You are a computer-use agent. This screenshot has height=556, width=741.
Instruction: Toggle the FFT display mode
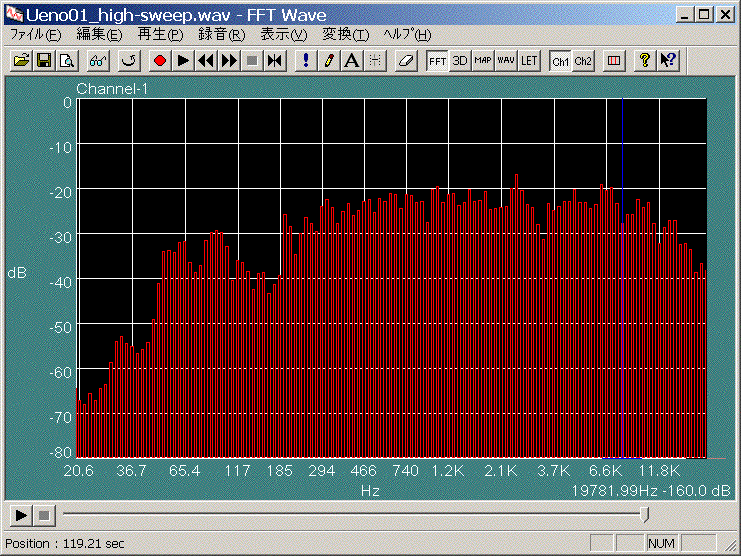pyautogui.click(x=437, y=61)
